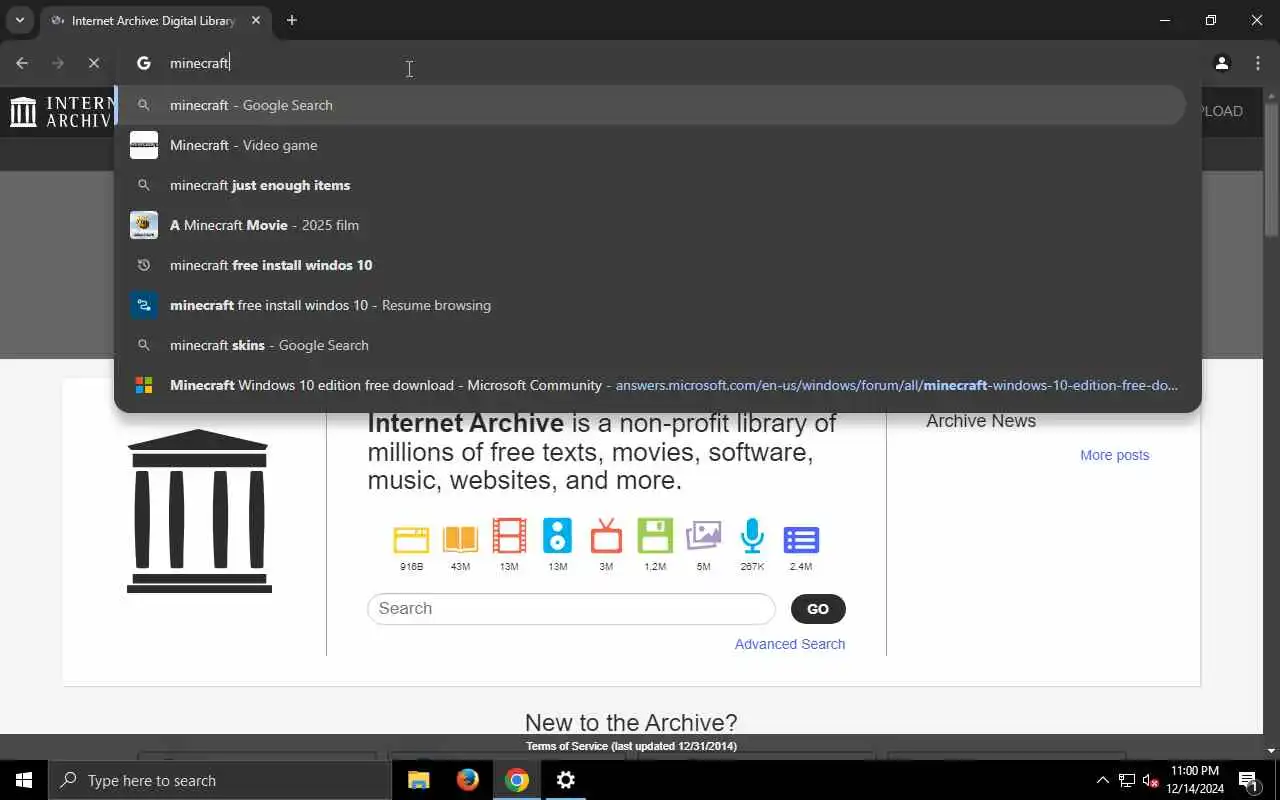Choose 'minecraft skins - Google Search' suggestion
Image resolution: width=1280 pixels, height=800 pixels.
pos(652,345)
